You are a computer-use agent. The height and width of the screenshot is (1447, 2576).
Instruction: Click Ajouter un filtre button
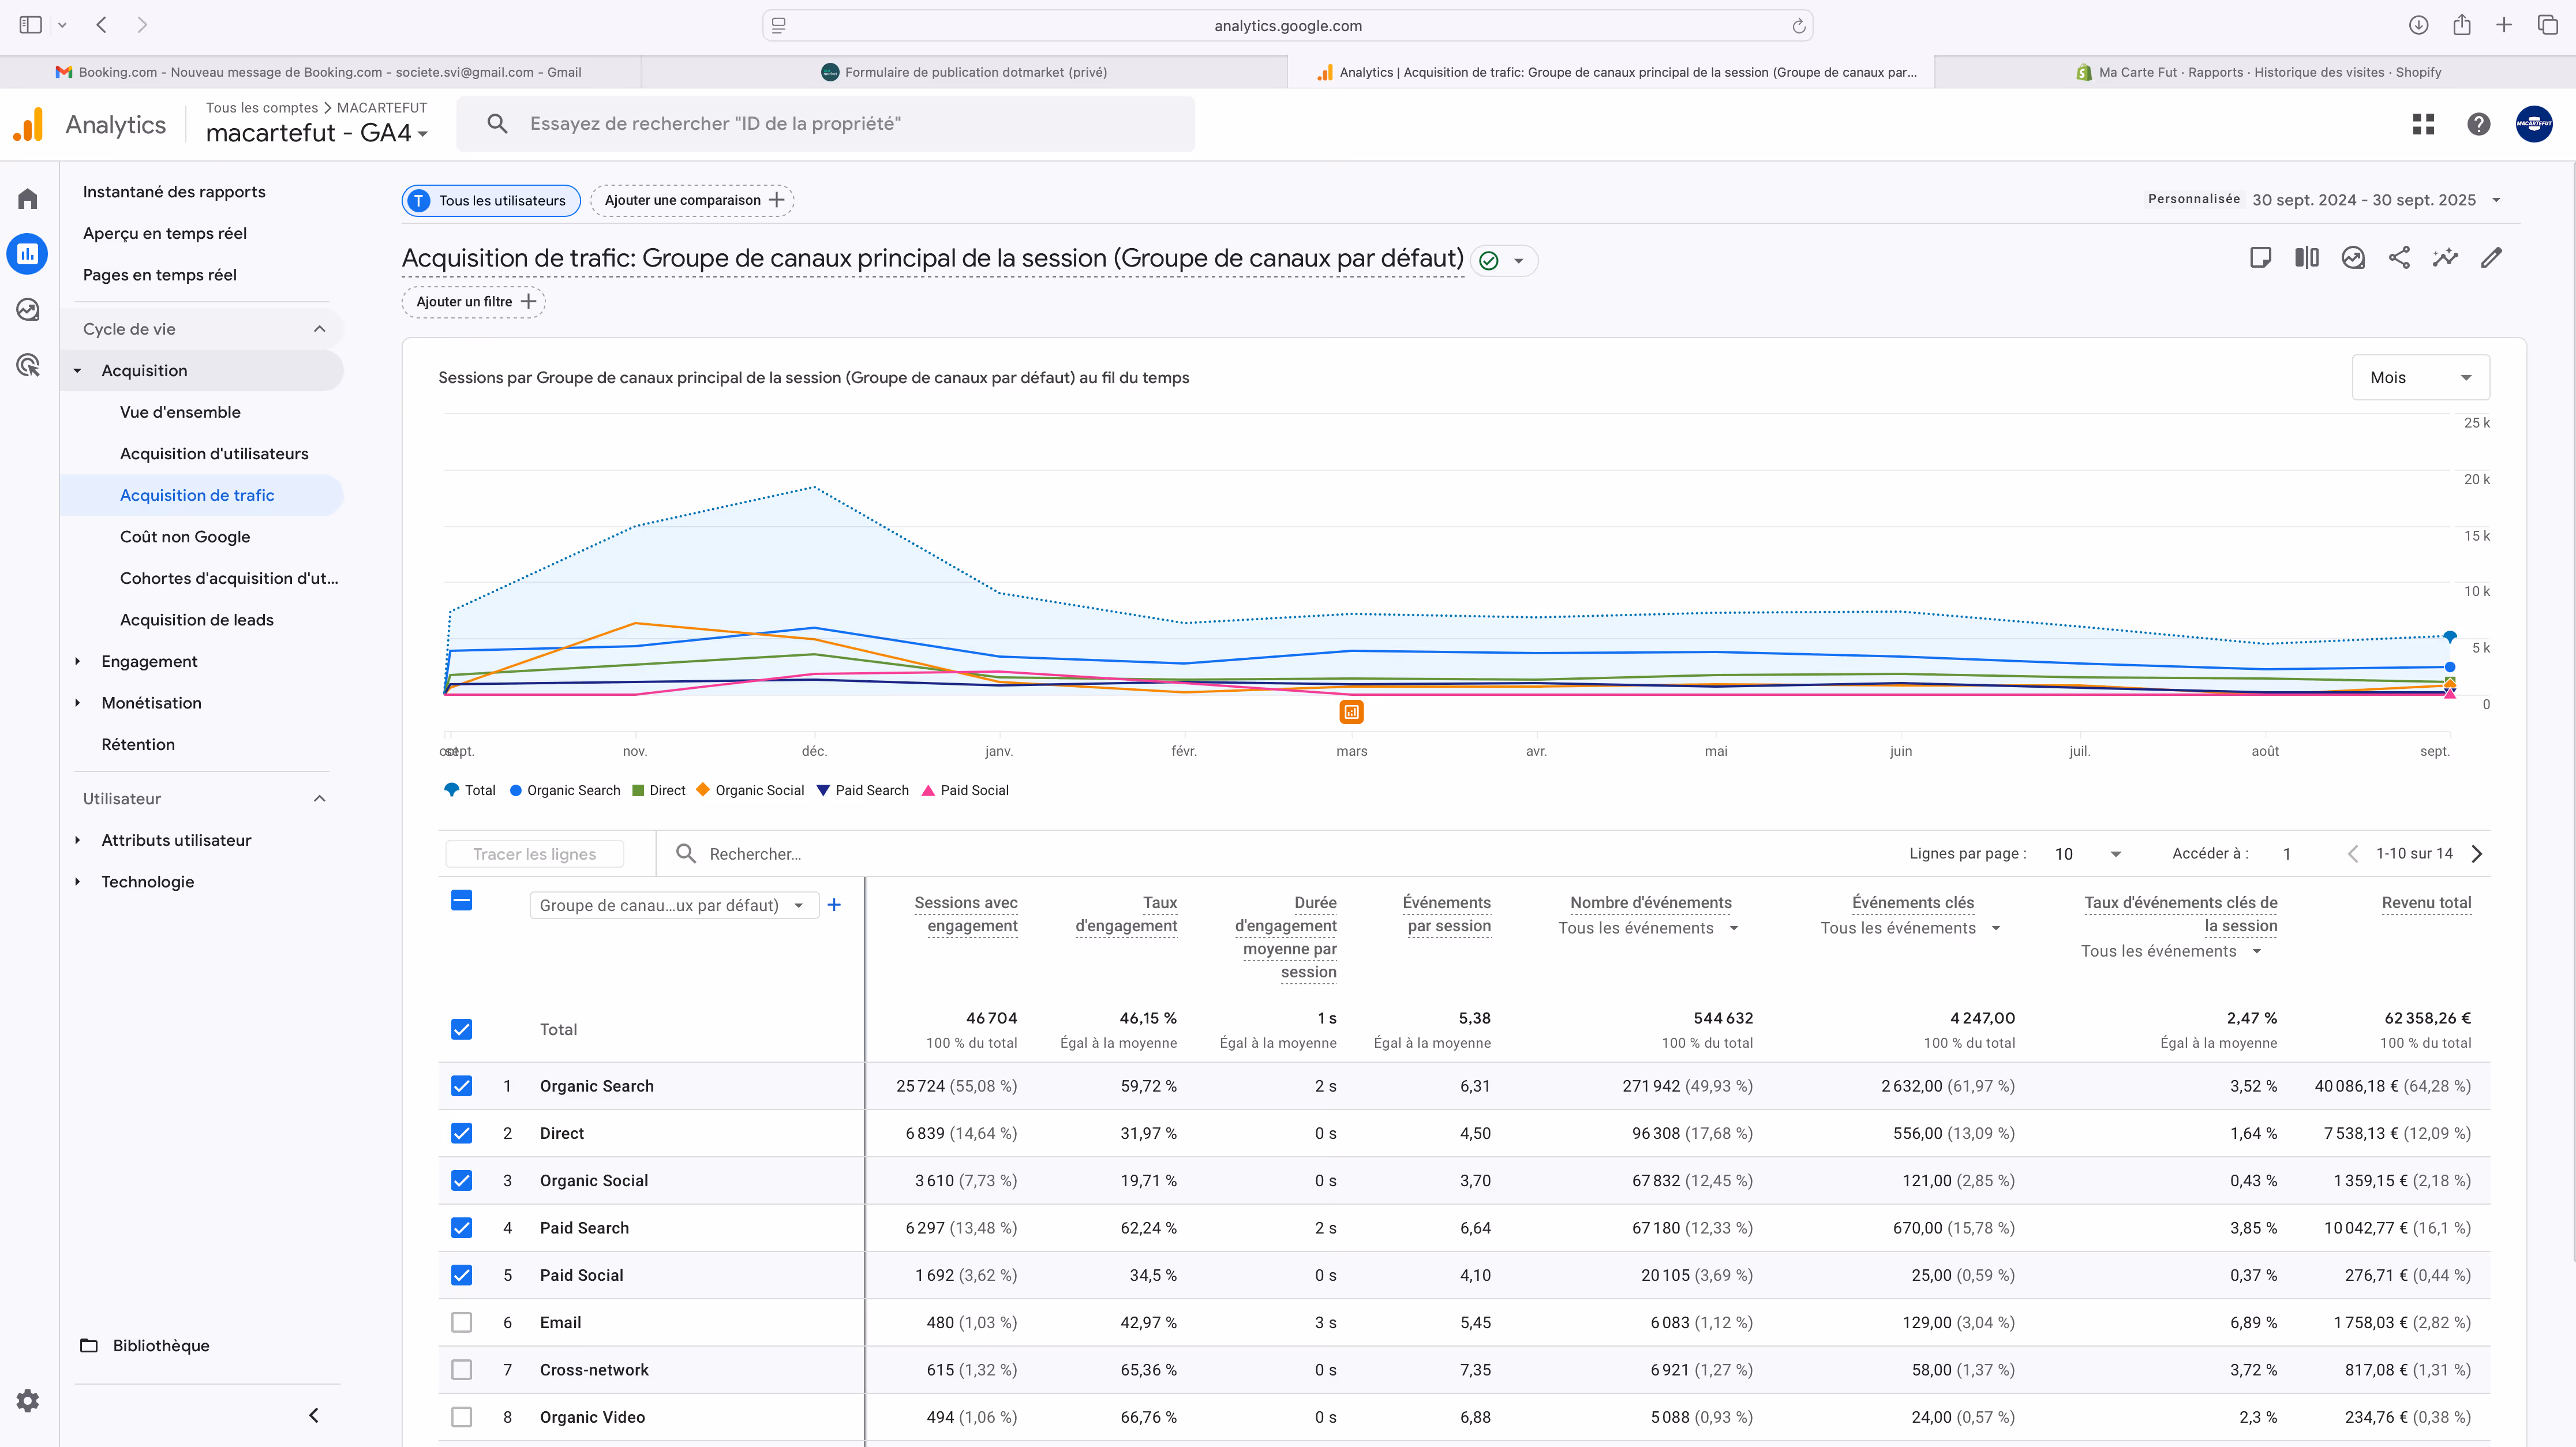[x=474, y=302]
